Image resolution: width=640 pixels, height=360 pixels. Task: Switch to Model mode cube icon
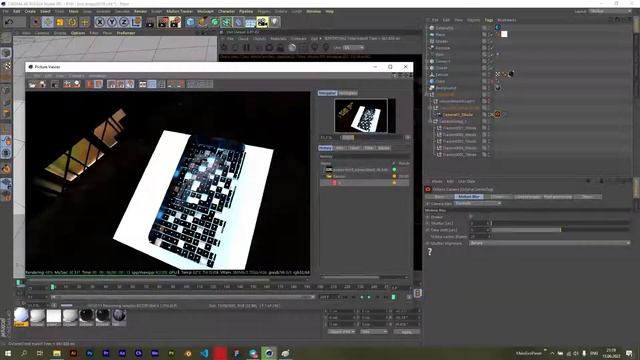click(x=6, y=53)
